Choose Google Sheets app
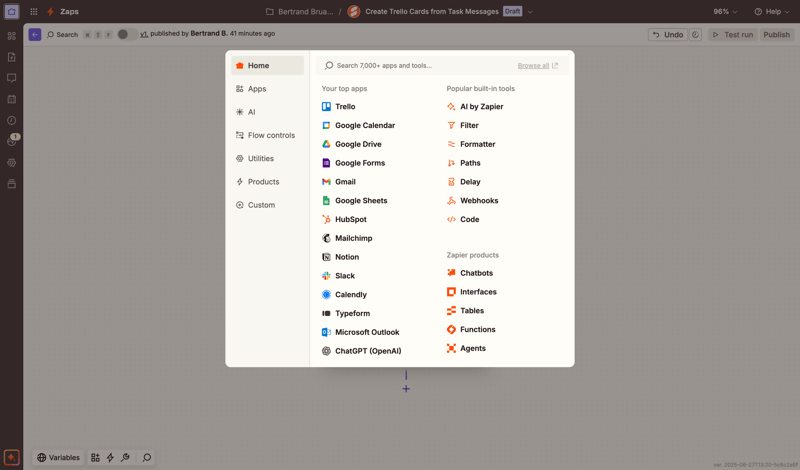This screenshot has height=470, width=800. coord(355,201)
